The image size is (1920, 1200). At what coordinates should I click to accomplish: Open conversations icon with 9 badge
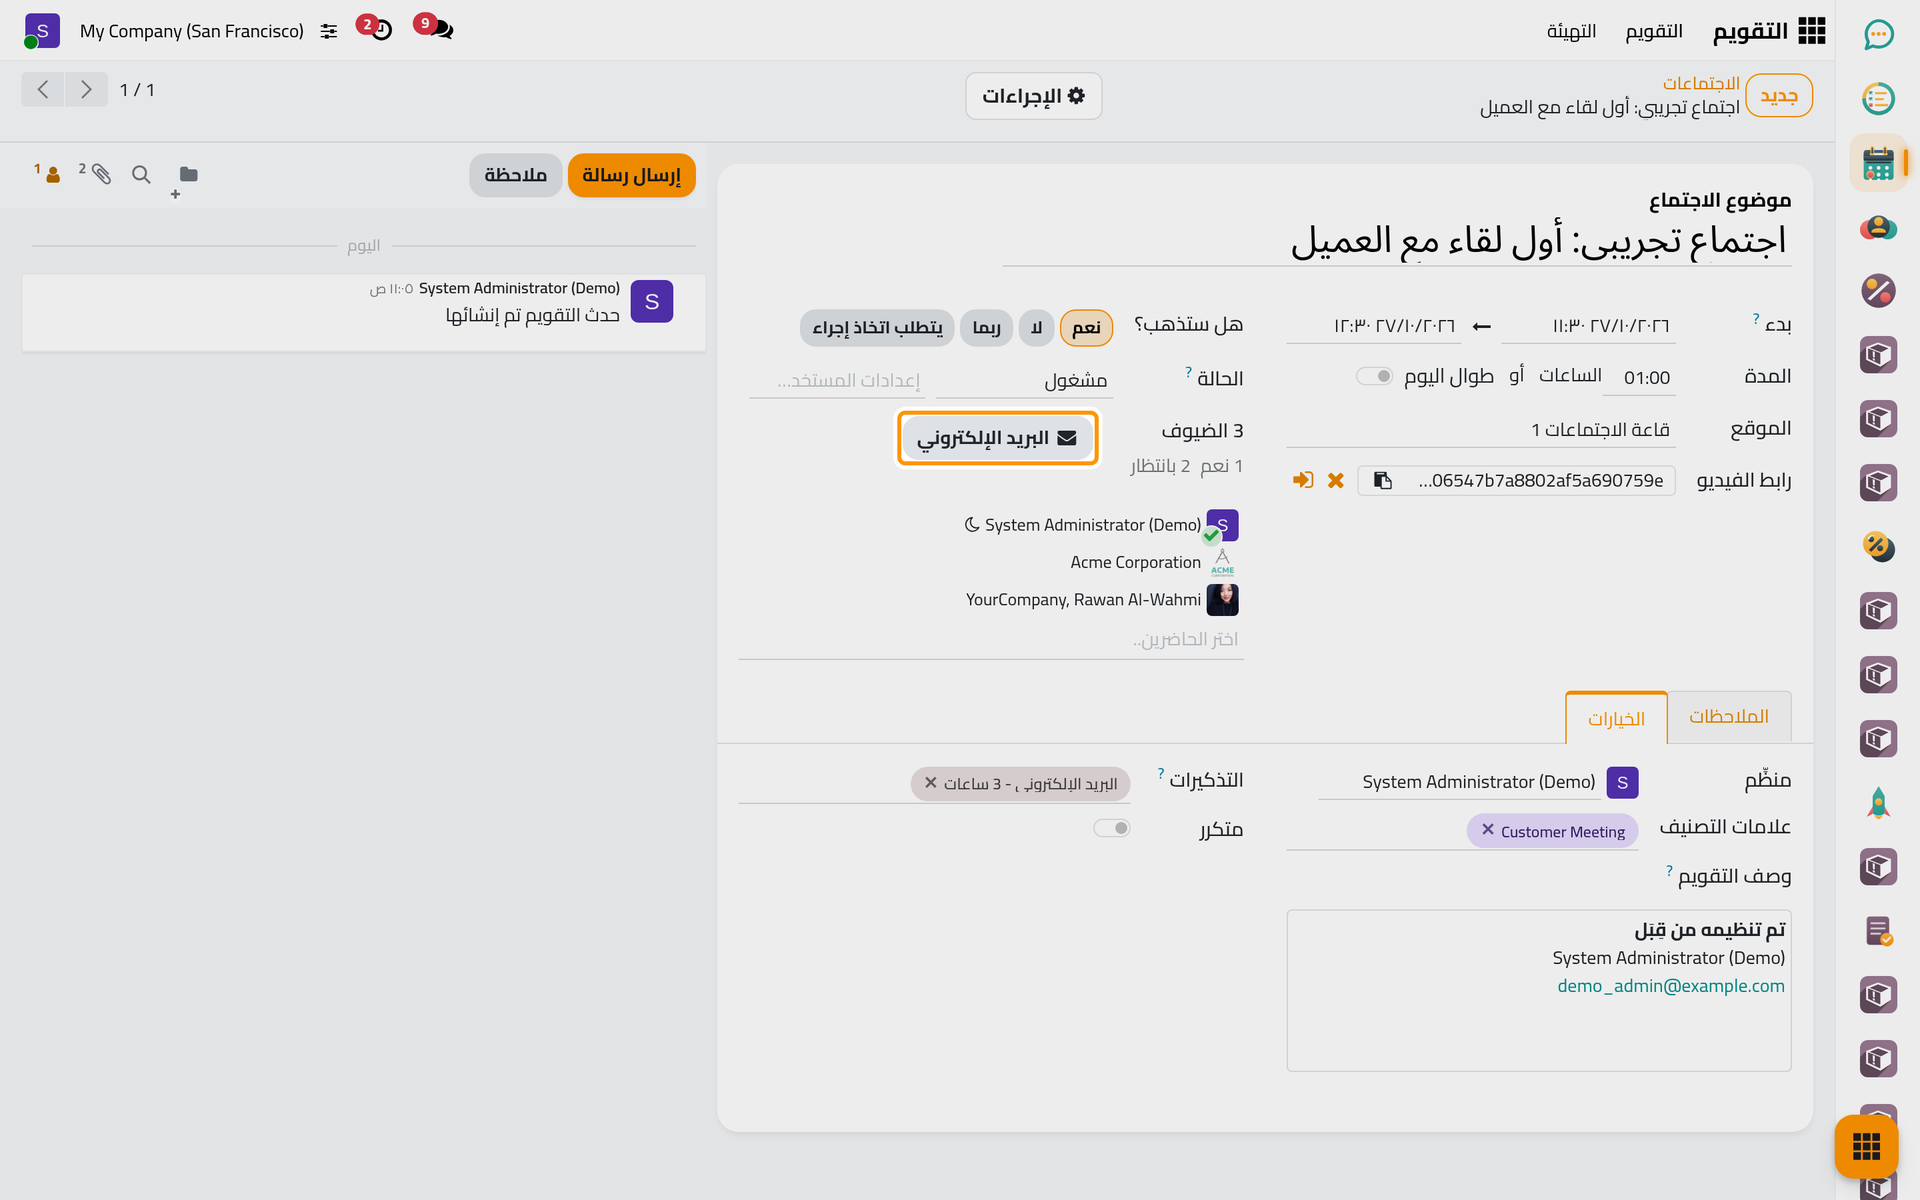point(441,30)
